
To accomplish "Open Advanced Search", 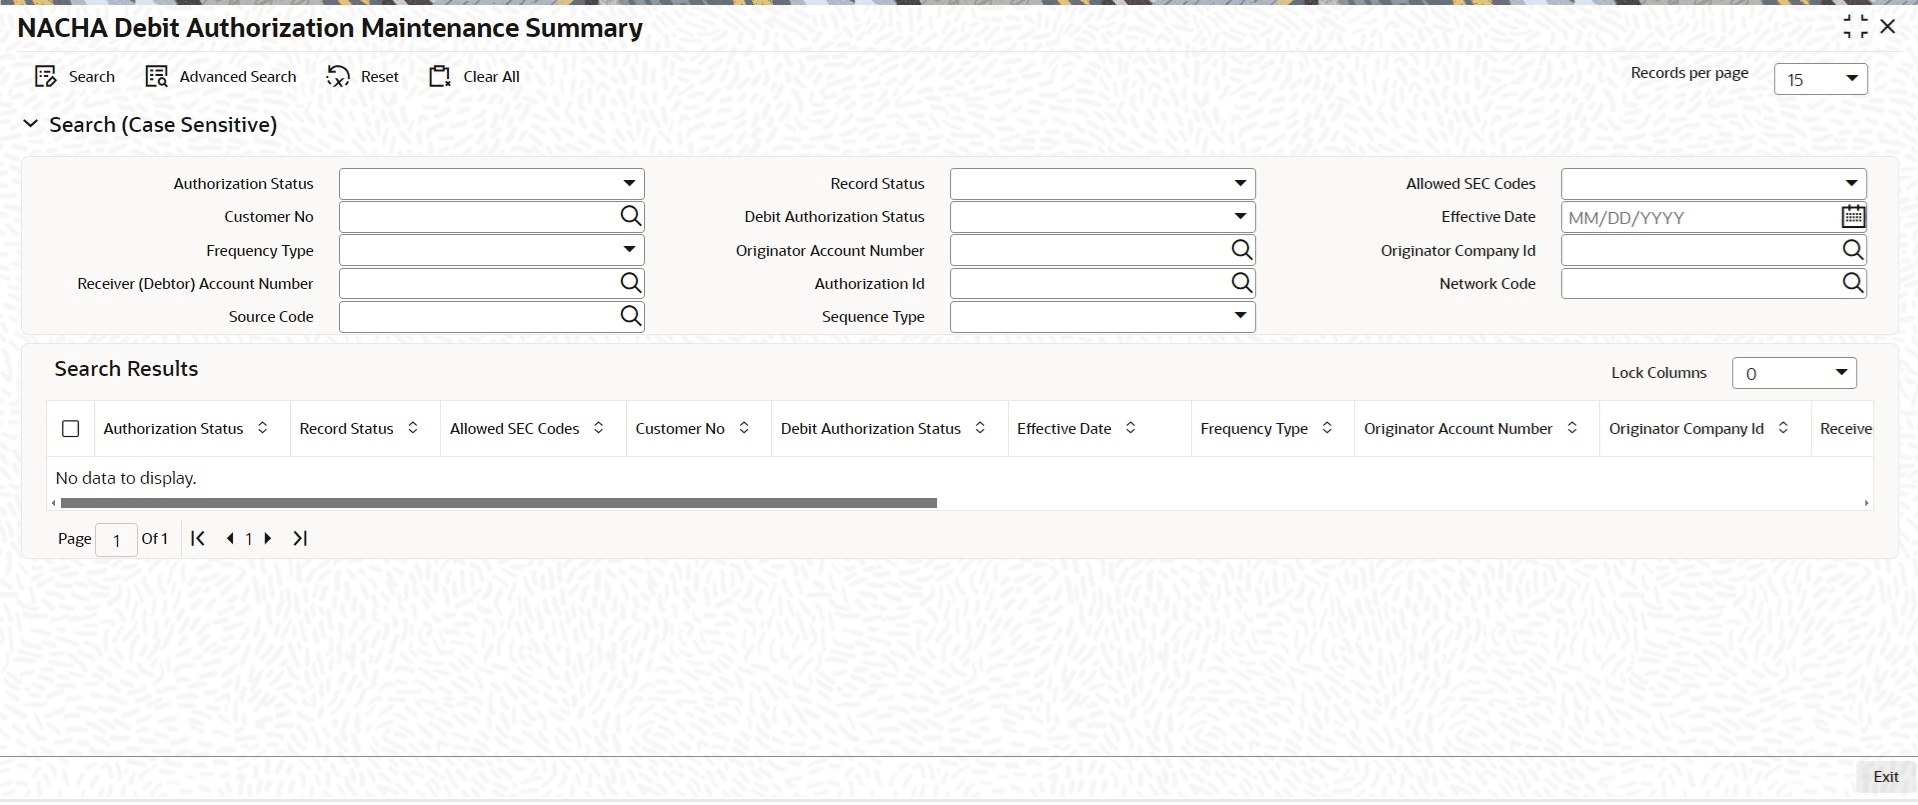I will click(221, 77).
